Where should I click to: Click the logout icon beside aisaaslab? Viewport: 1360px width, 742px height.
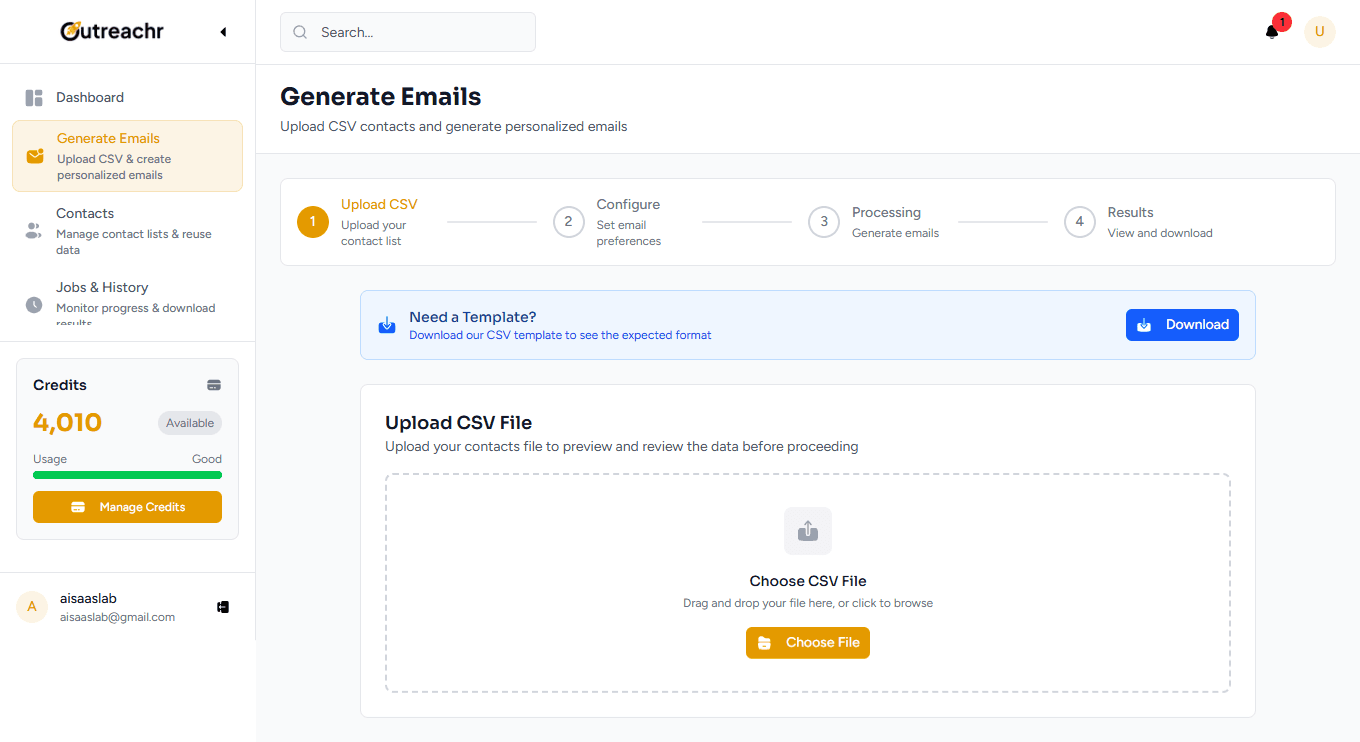coord(223,607)
